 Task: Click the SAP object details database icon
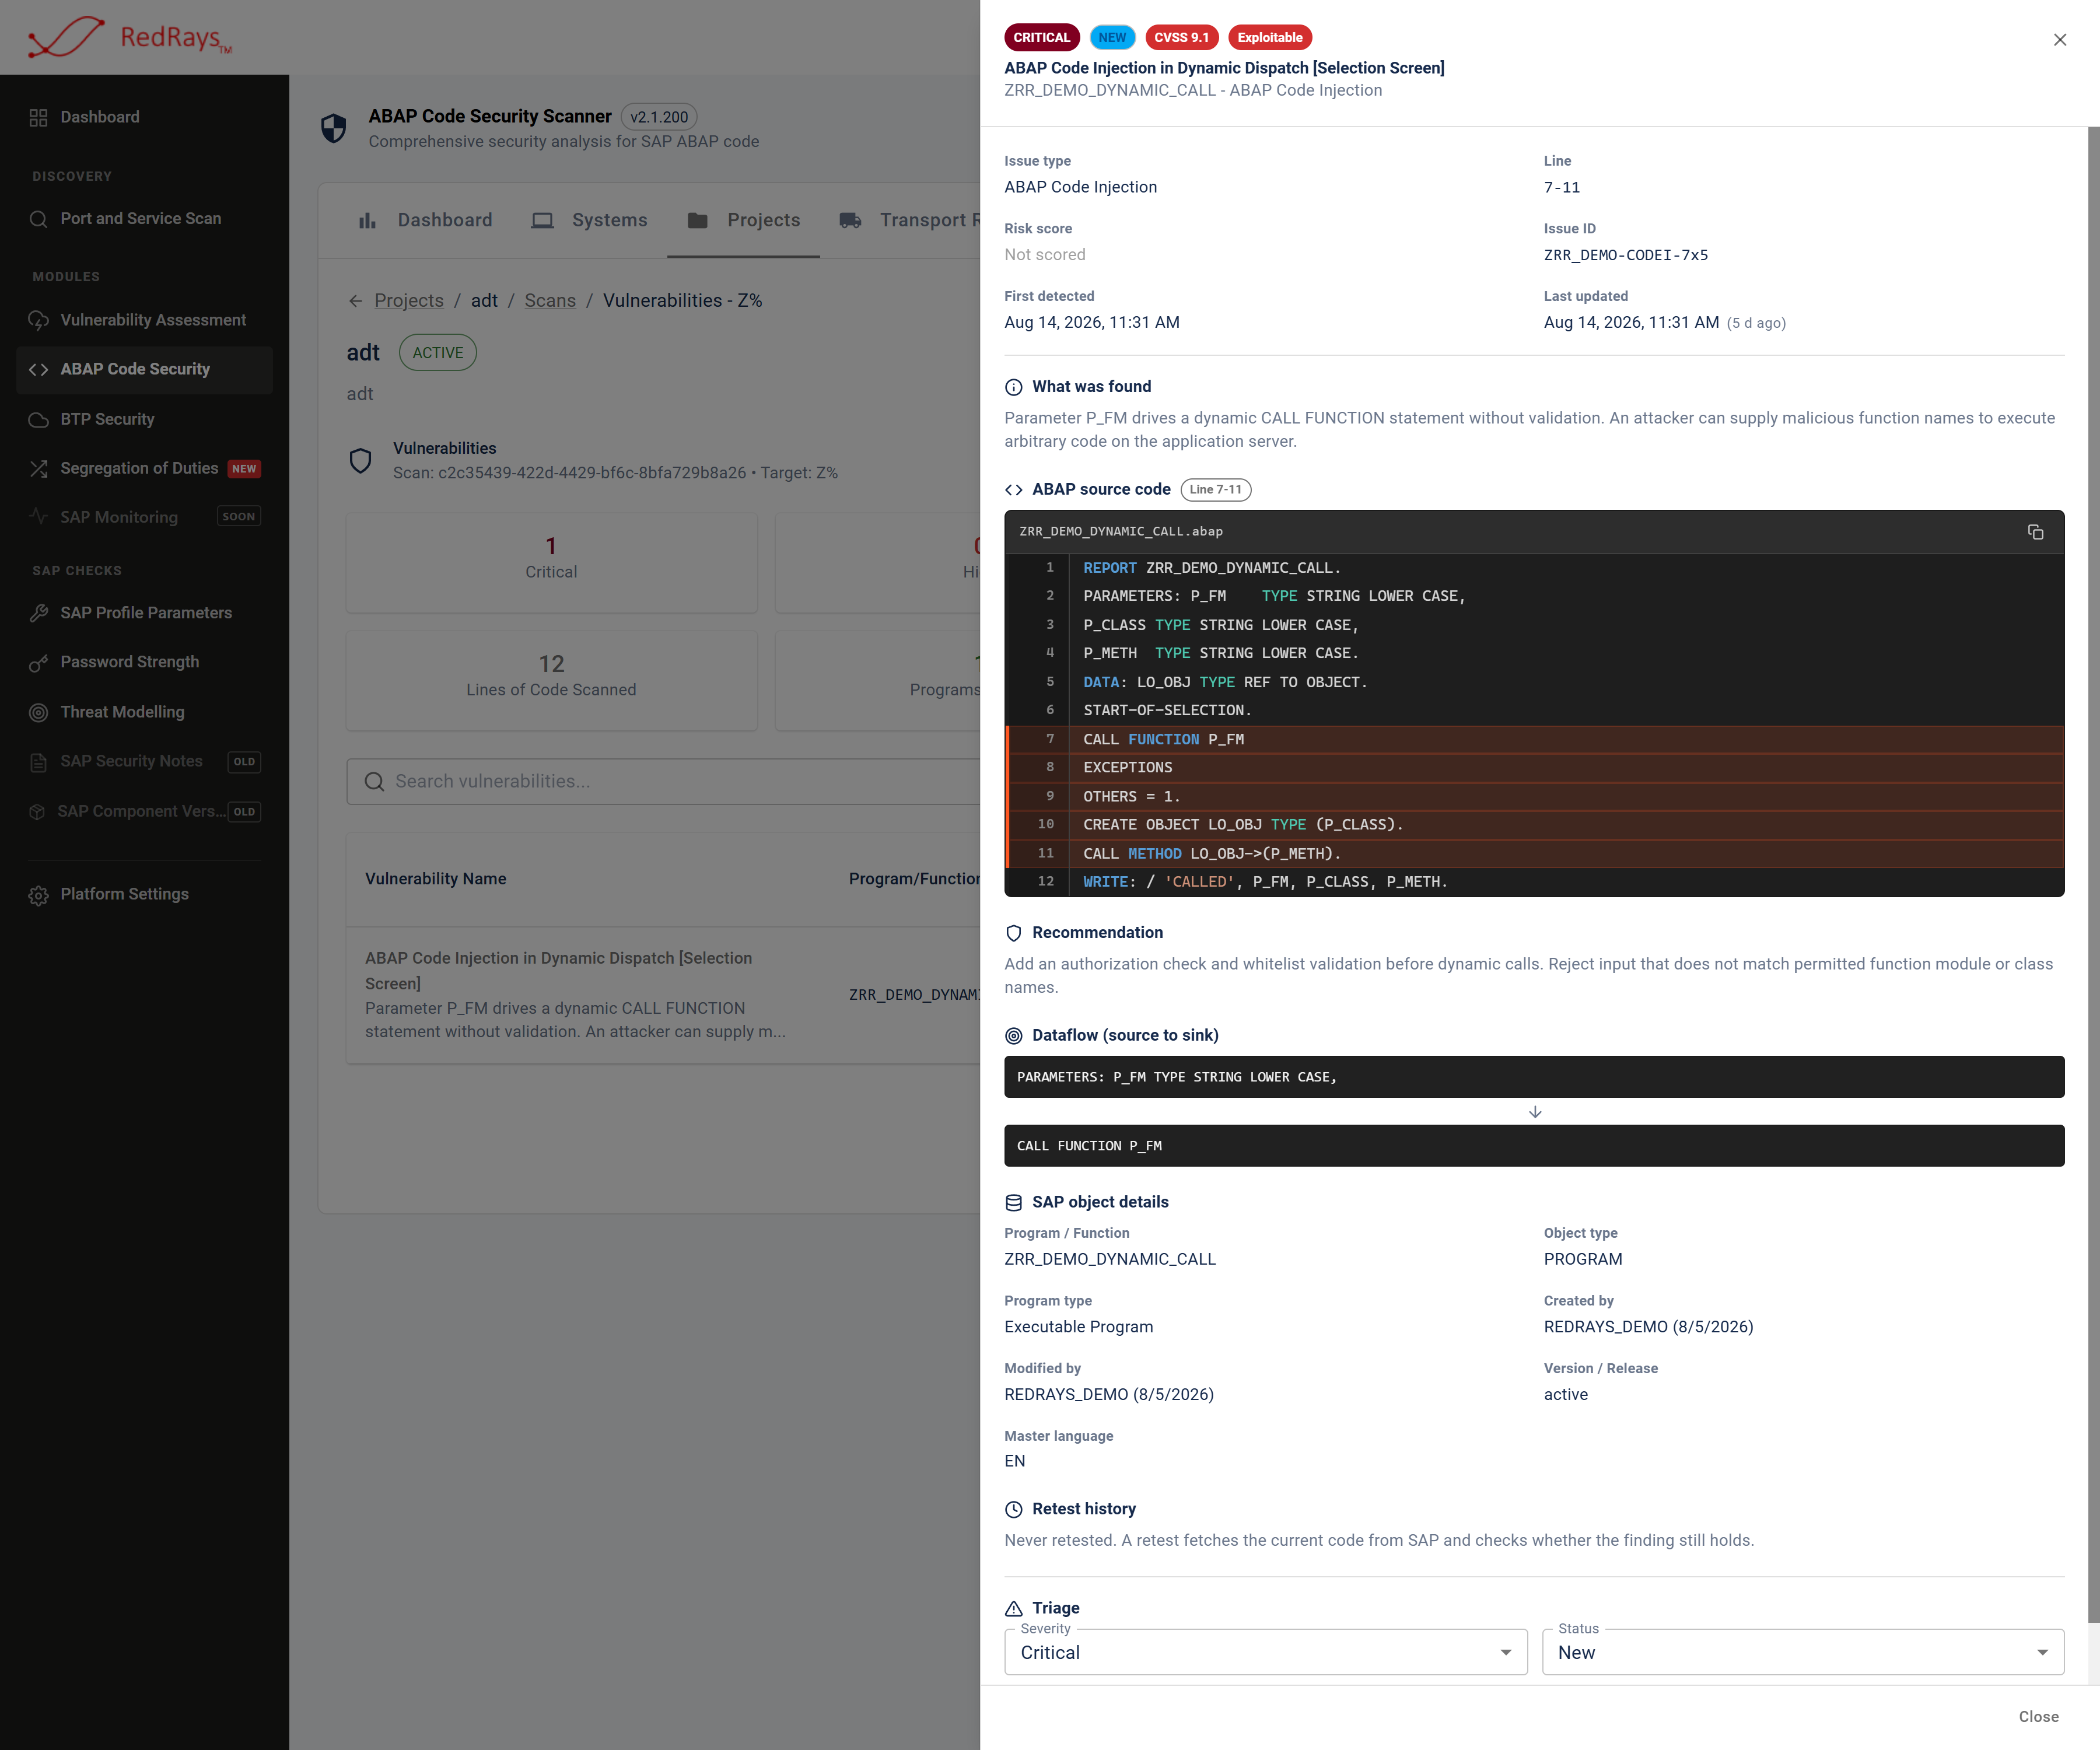tap(1013, 1203)
